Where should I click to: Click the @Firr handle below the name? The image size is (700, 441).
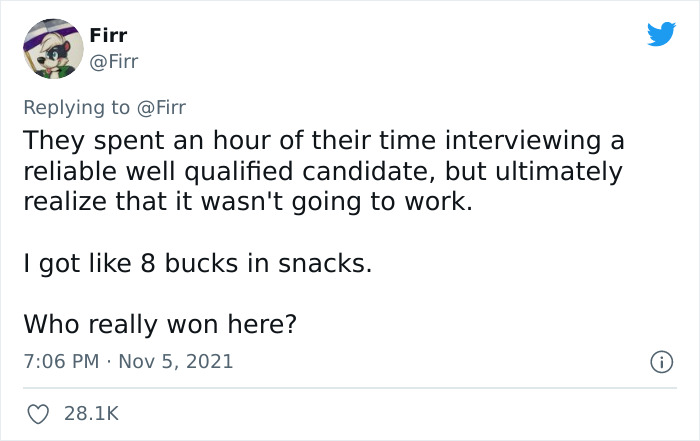(114, 62)
